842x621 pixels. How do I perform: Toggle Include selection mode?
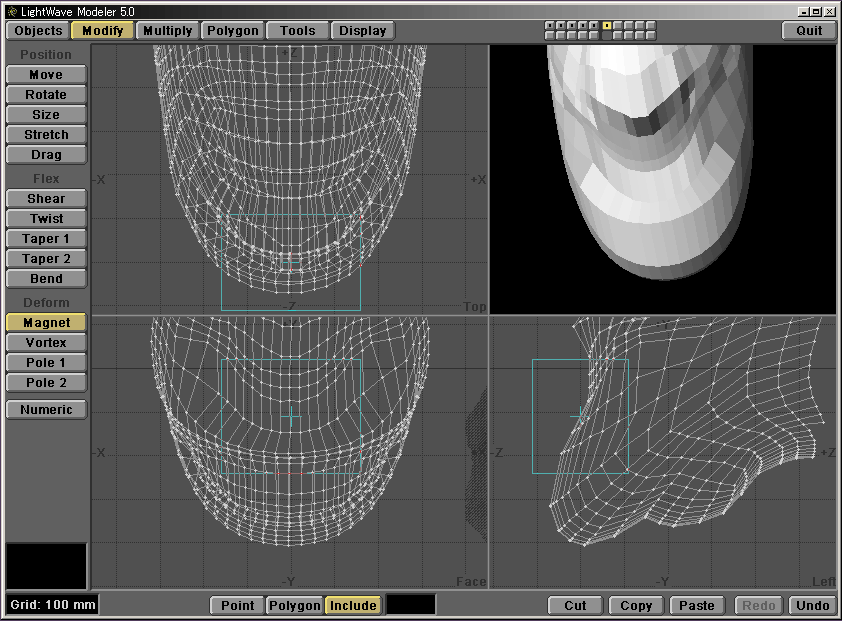[x=353, y=605]
